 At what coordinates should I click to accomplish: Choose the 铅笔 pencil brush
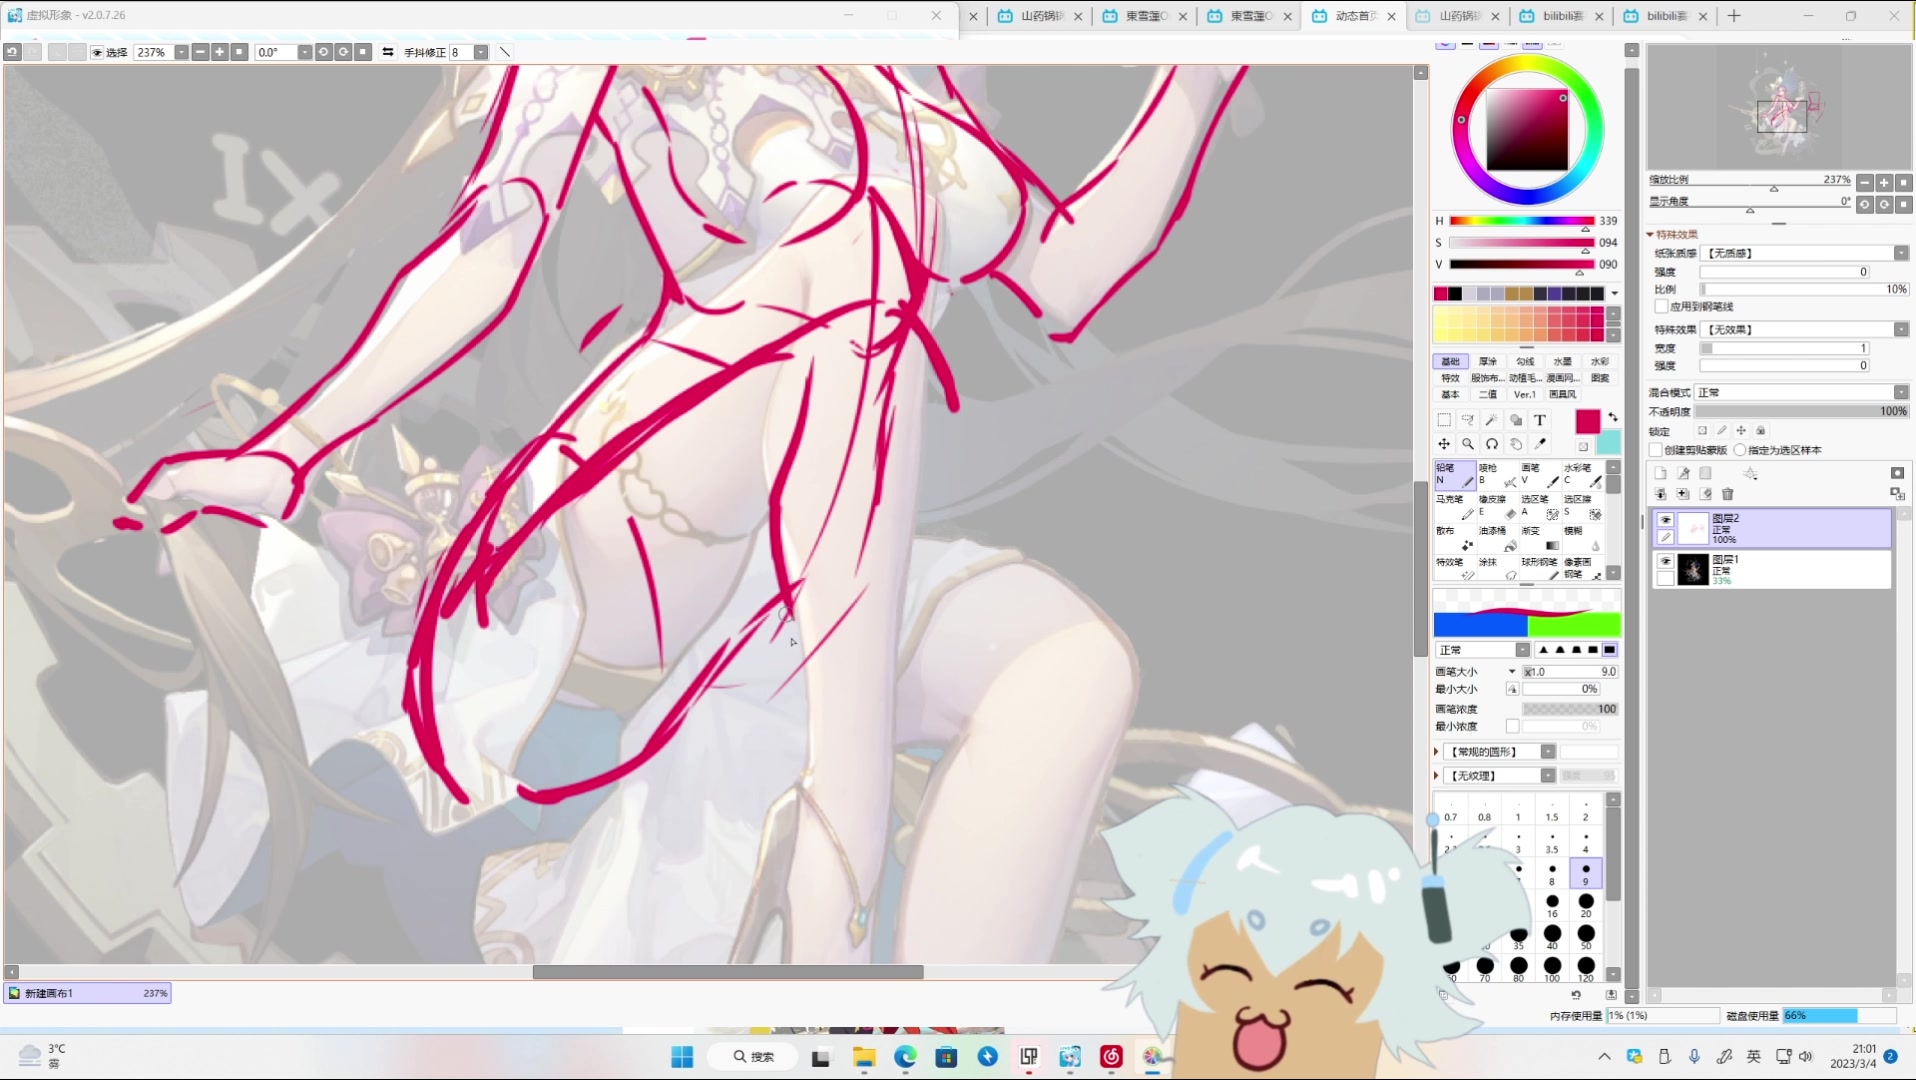pyautogui.click(x=1455, y=475)
